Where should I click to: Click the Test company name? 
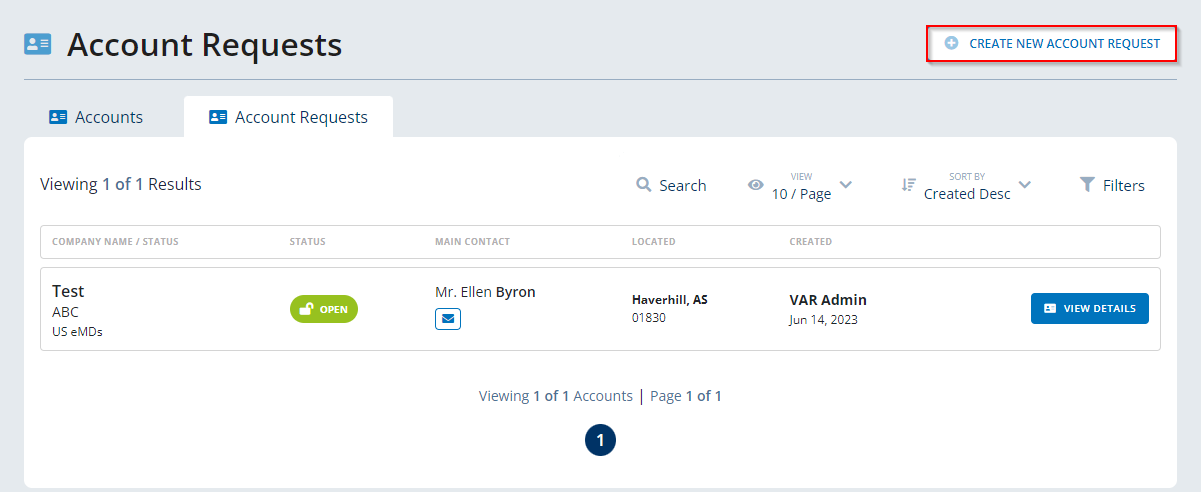point(68,291)
